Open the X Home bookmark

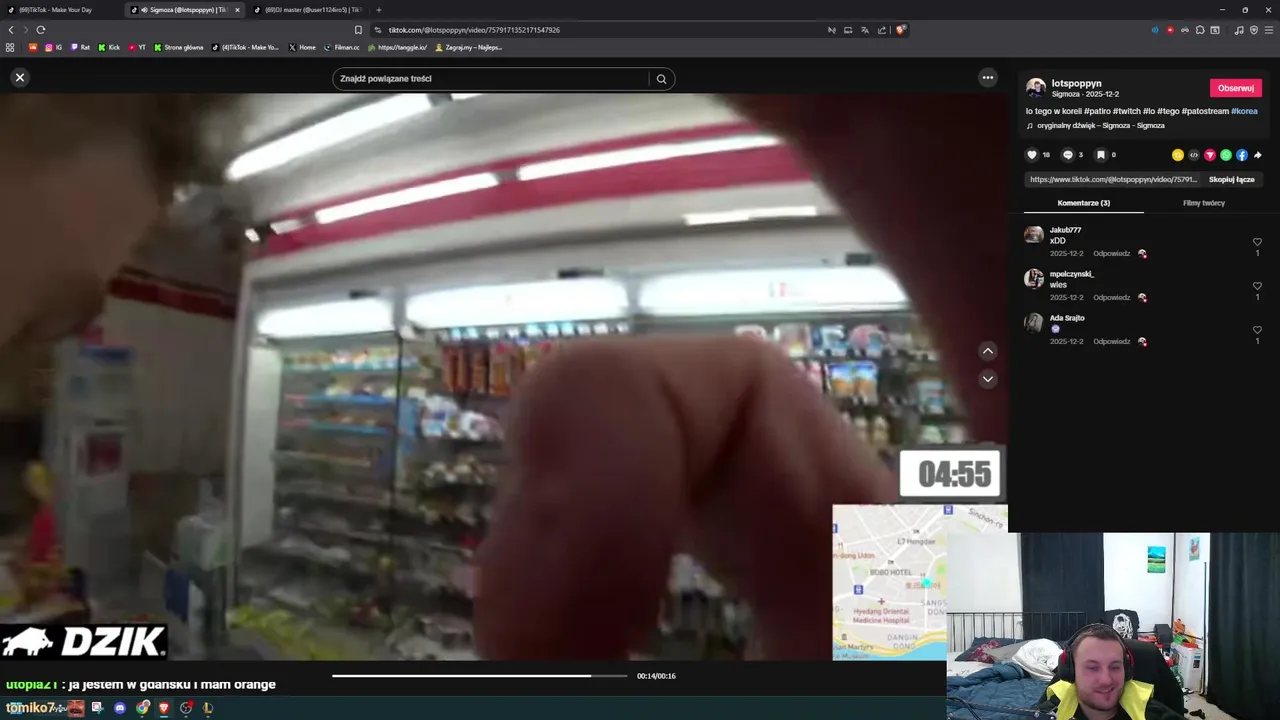pyautogui.click(x=302, y=47)
